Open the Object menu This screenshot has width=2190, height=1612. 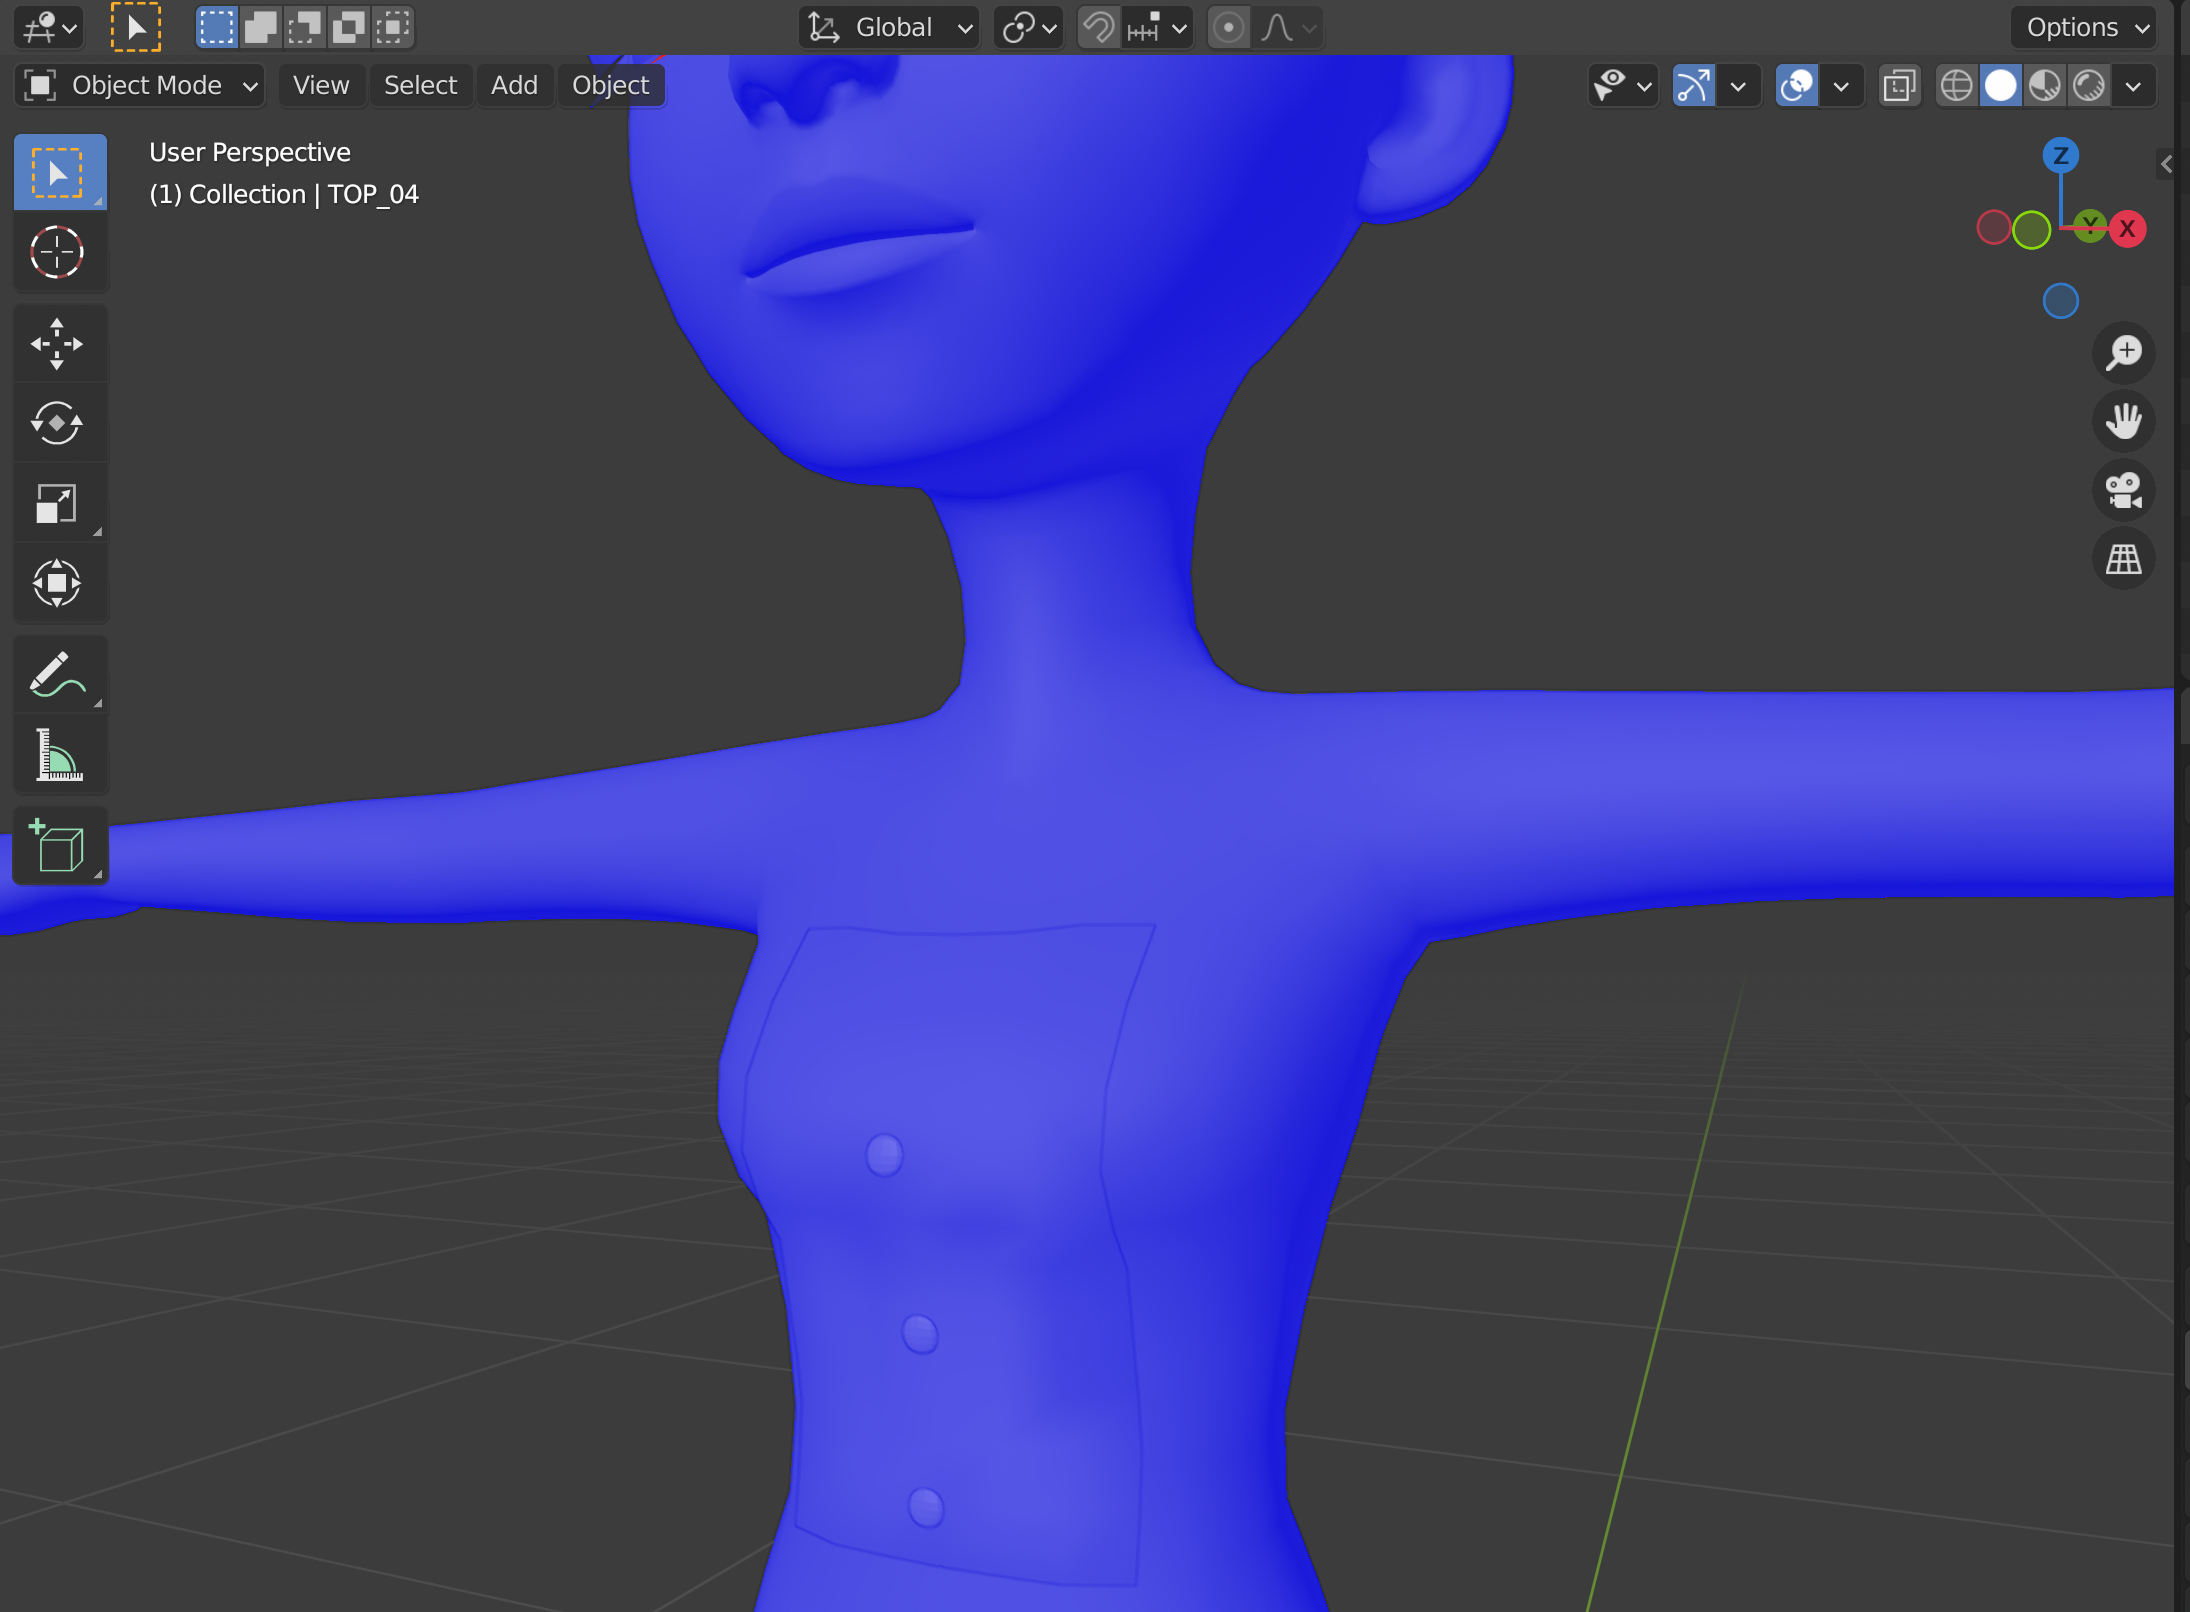(x=610, y=86)
